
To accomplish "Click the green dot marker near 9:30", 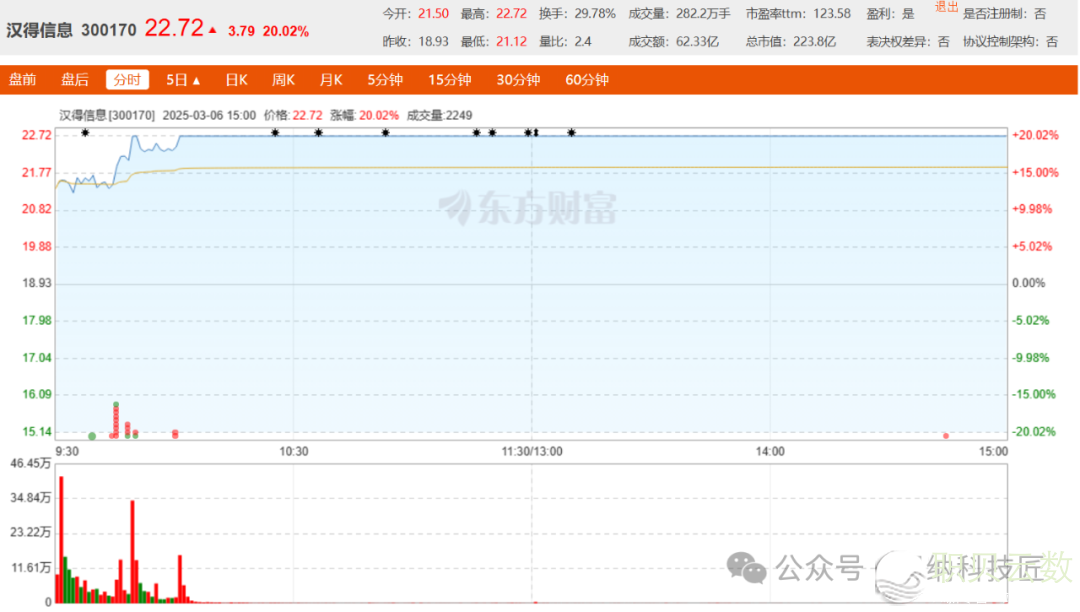I will [x=92, y=436].
